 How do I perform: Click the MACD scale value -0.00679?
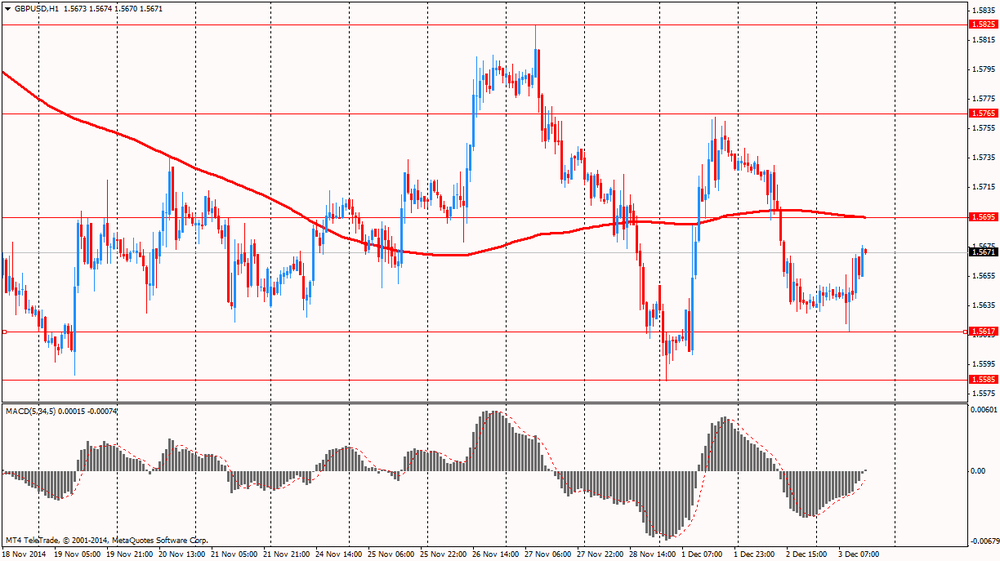[983, 542]
